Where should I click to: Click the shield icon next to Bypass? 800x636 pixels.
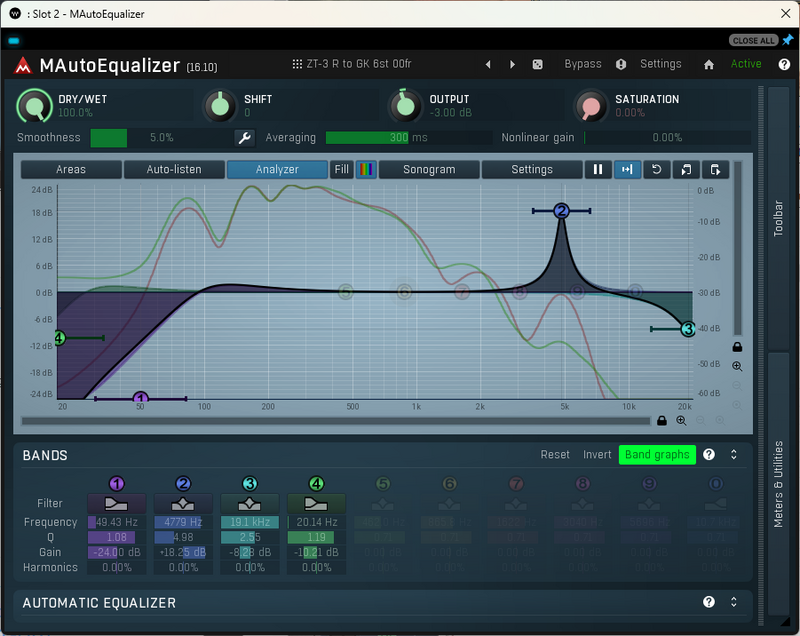pyautogui.click(x=621, y=64)
